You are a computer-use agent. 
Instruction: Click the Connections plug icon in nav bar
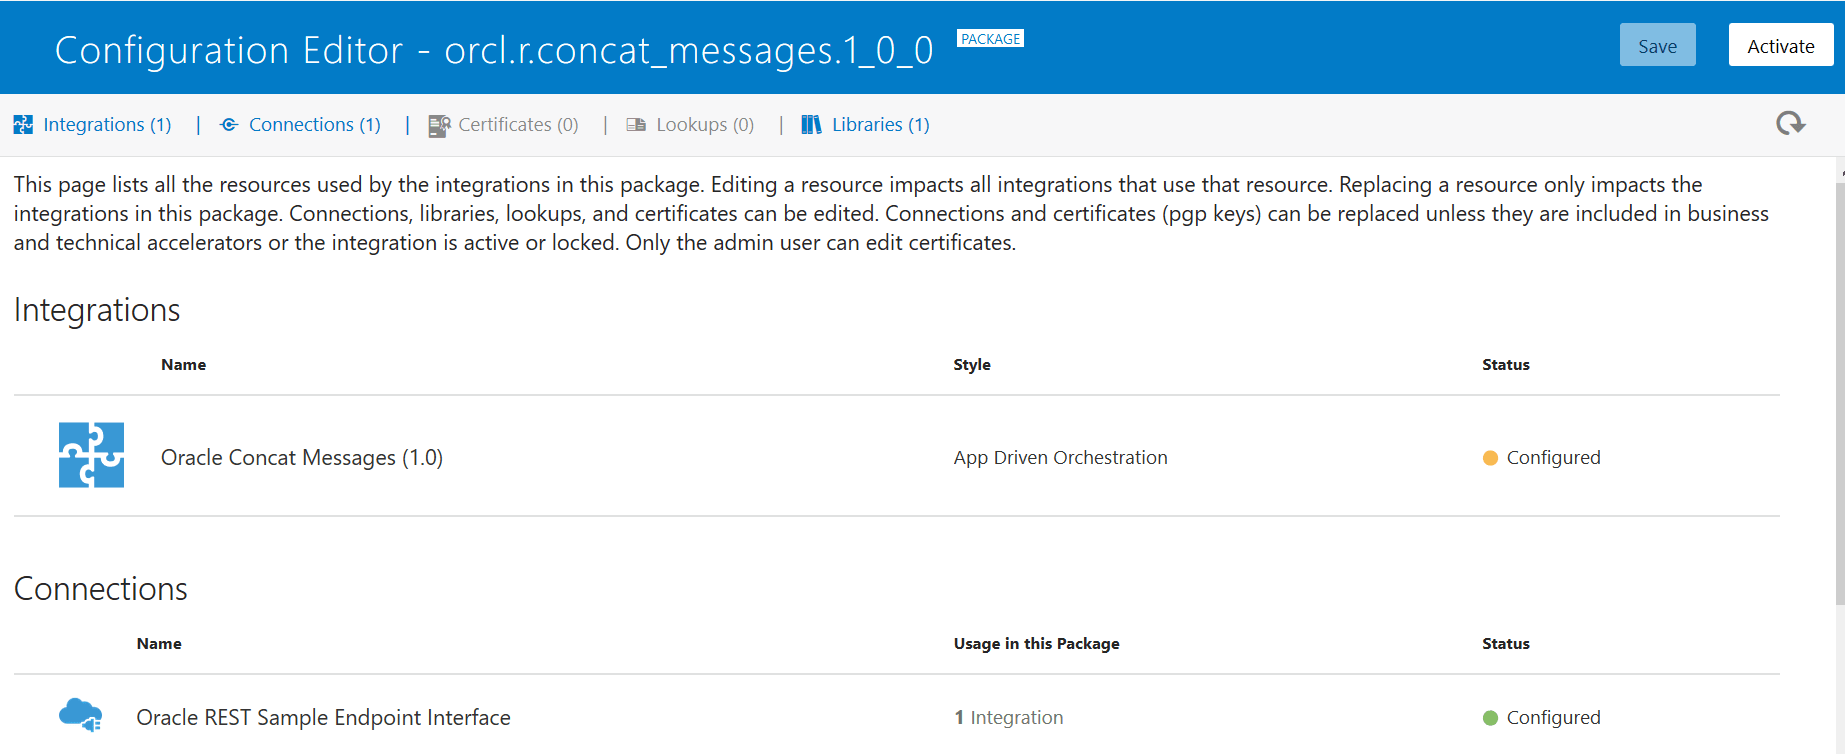229,124
